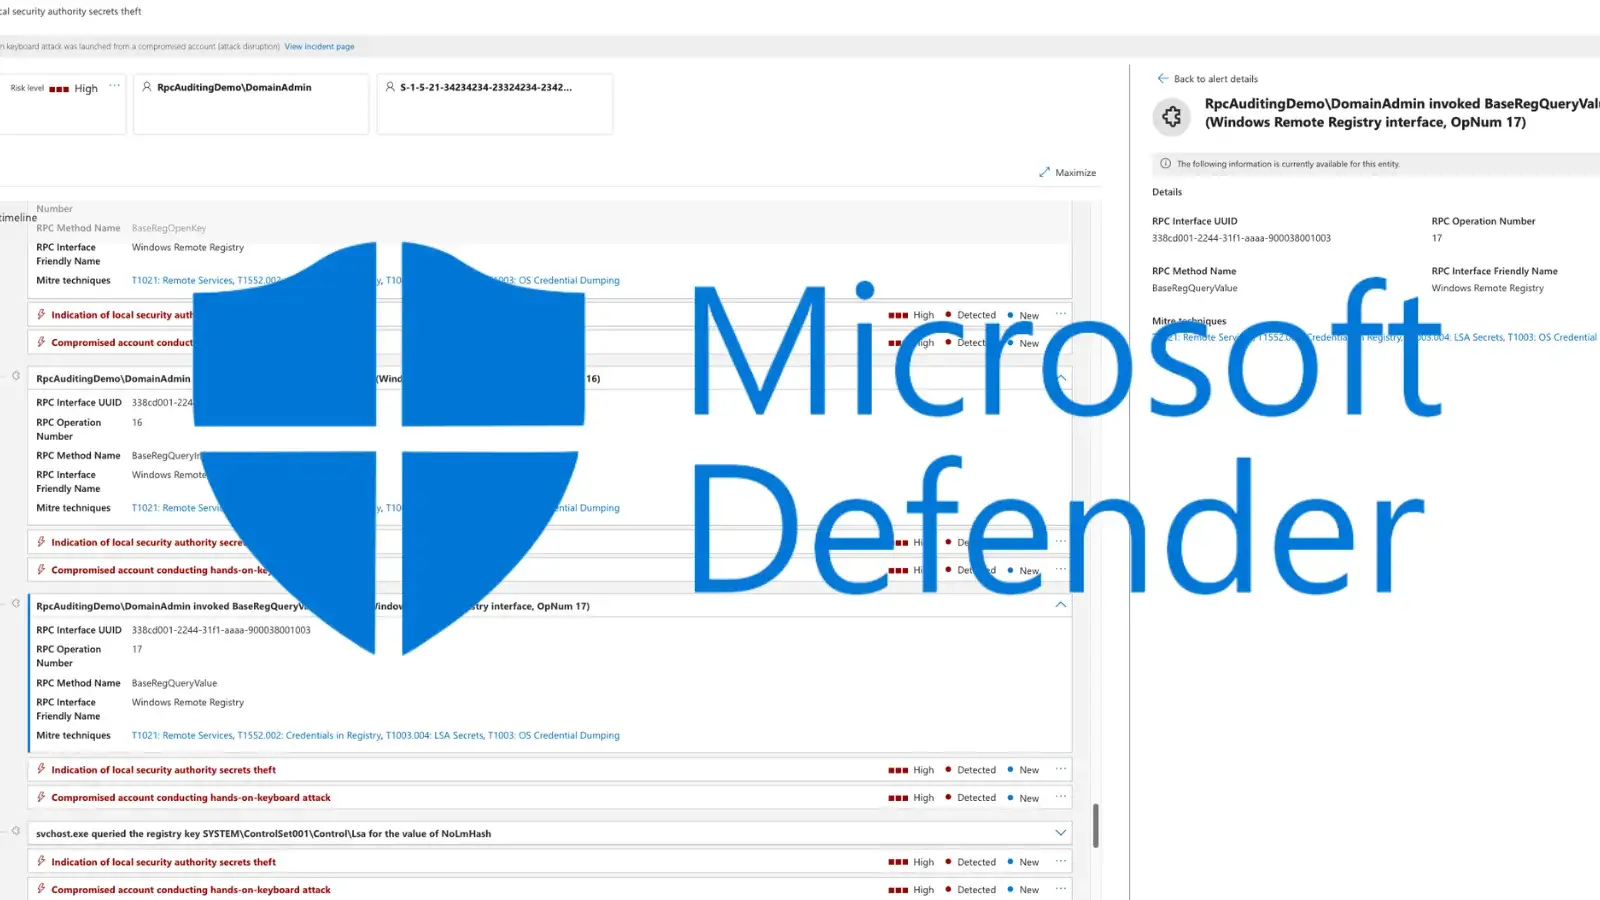The width and height of the screenshot is (1600, 900).
Task: Open the View incident page link
Action: 319,47
